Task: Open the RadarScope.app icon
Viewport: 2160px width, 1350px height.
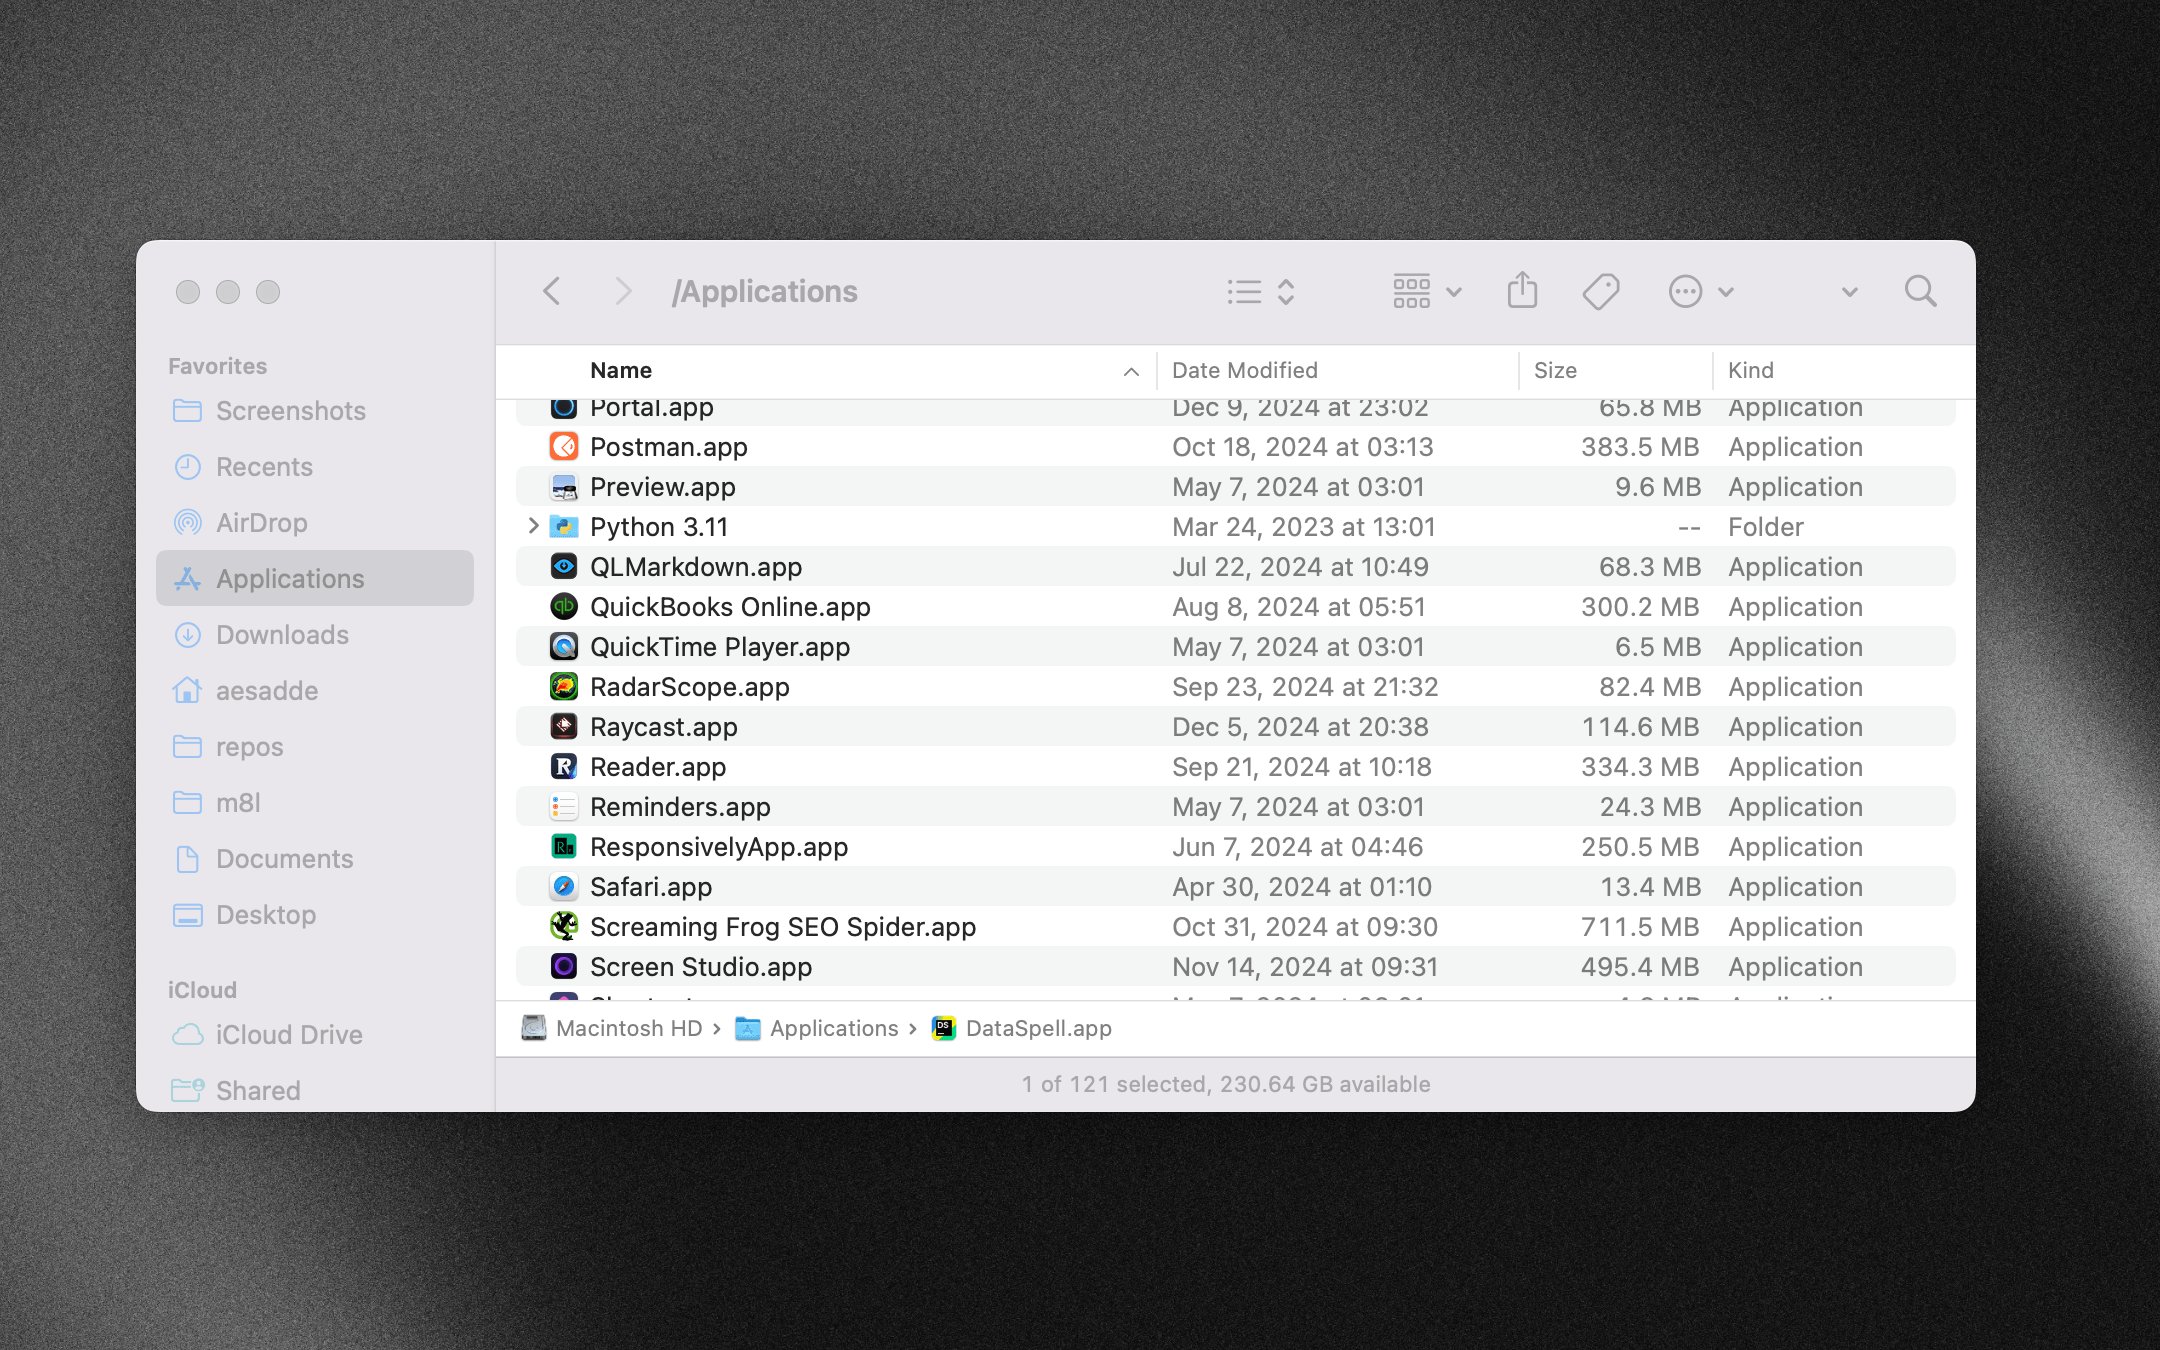Action: click(x=561, y=686)
